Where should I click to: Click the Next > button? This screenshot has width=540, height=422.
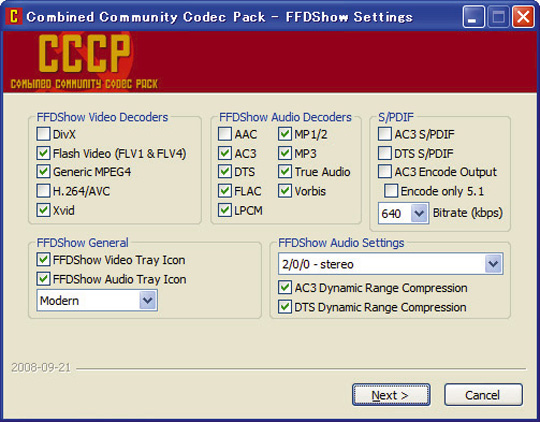click(x=391, y=395)
